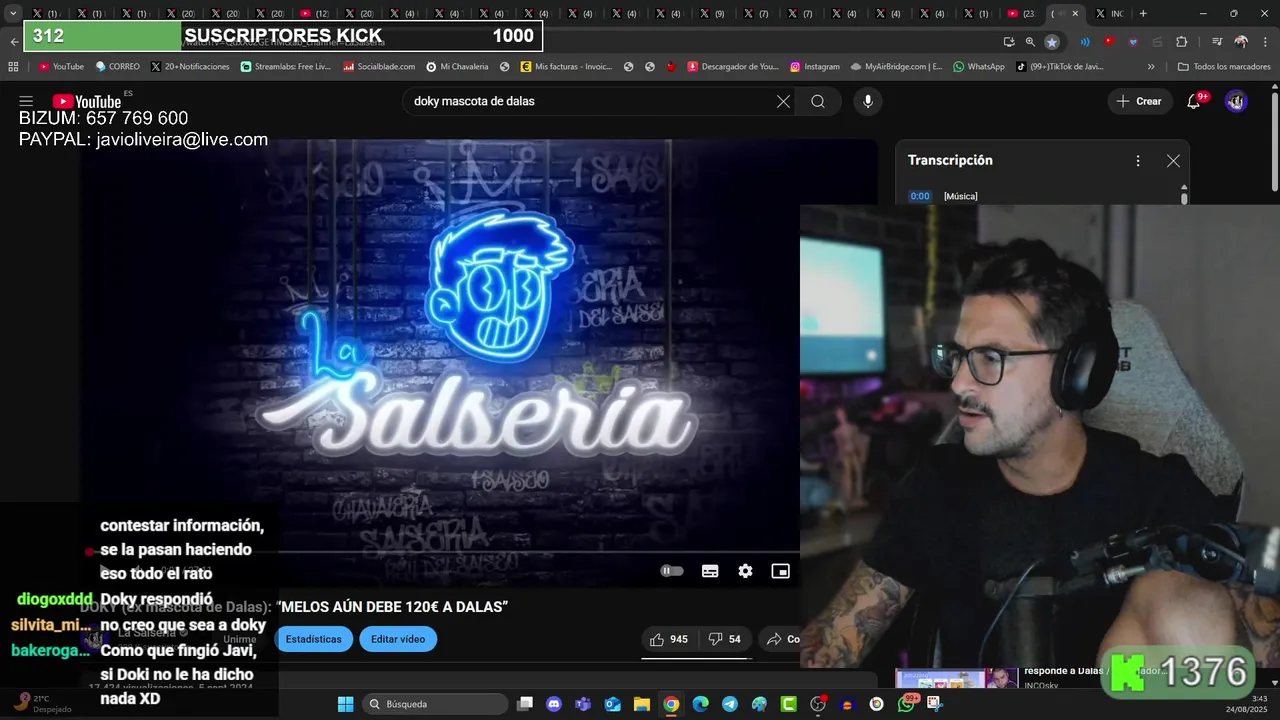
Task: Like the video with 945 likes
Action: 669,639
